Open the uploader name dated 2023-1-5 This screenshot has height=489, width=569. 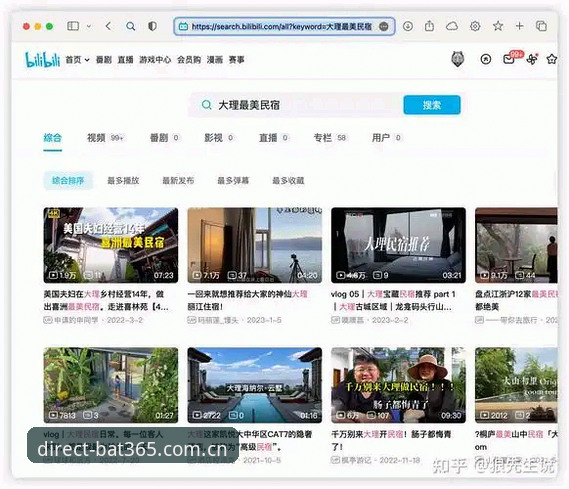click(218, 320)
